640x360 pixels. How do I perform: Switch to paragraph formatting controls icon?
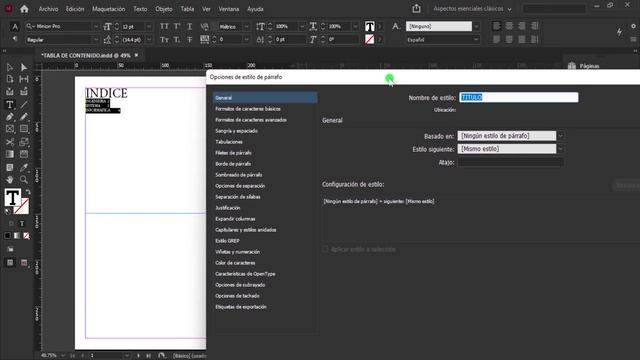tap(15, 39)
